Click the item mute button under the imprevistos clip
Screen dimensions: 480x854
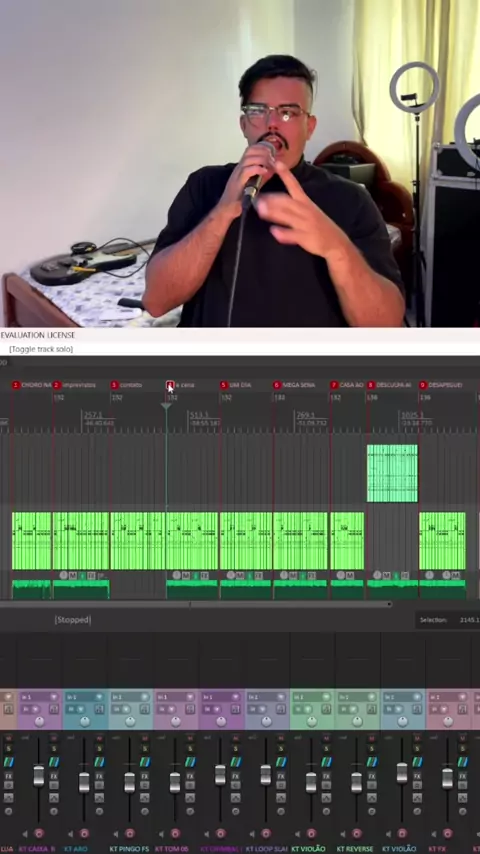click(x=72, y=576)
